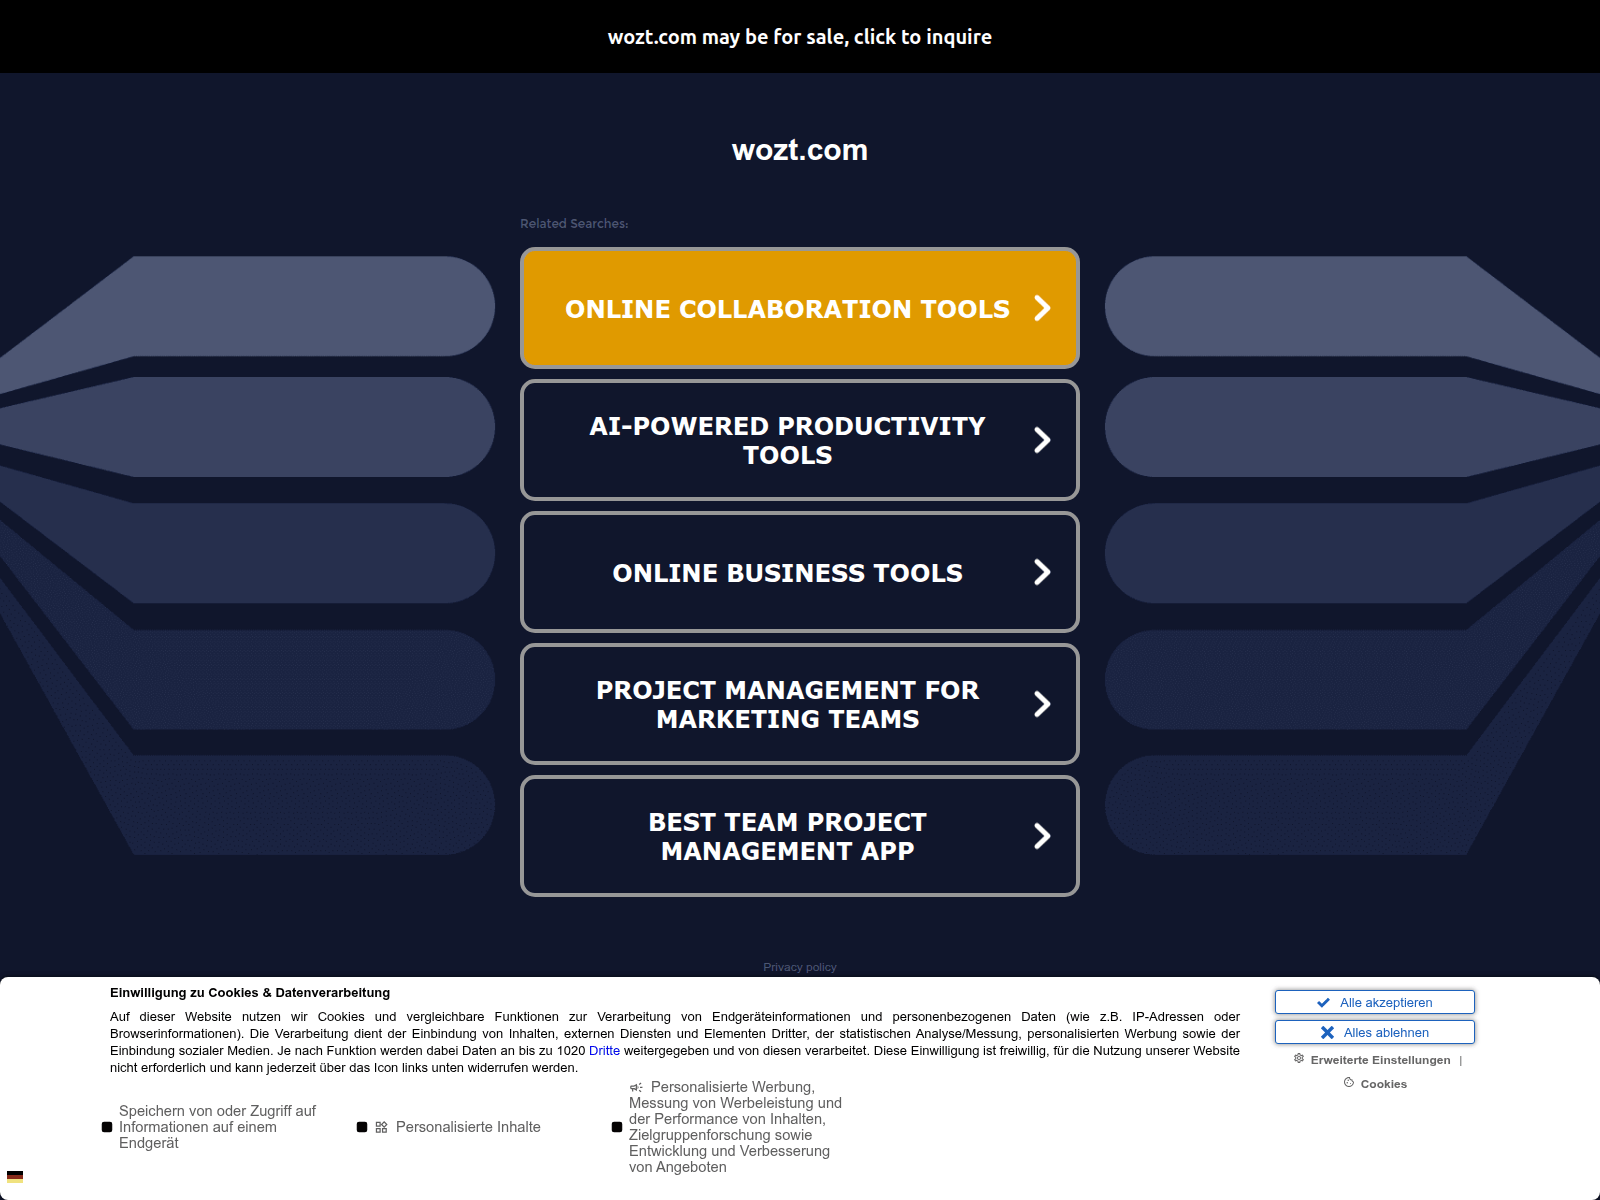The image size is (1600, 1200).
Task: Open the Privacy policy link
Action: click(x=800, y=967)
